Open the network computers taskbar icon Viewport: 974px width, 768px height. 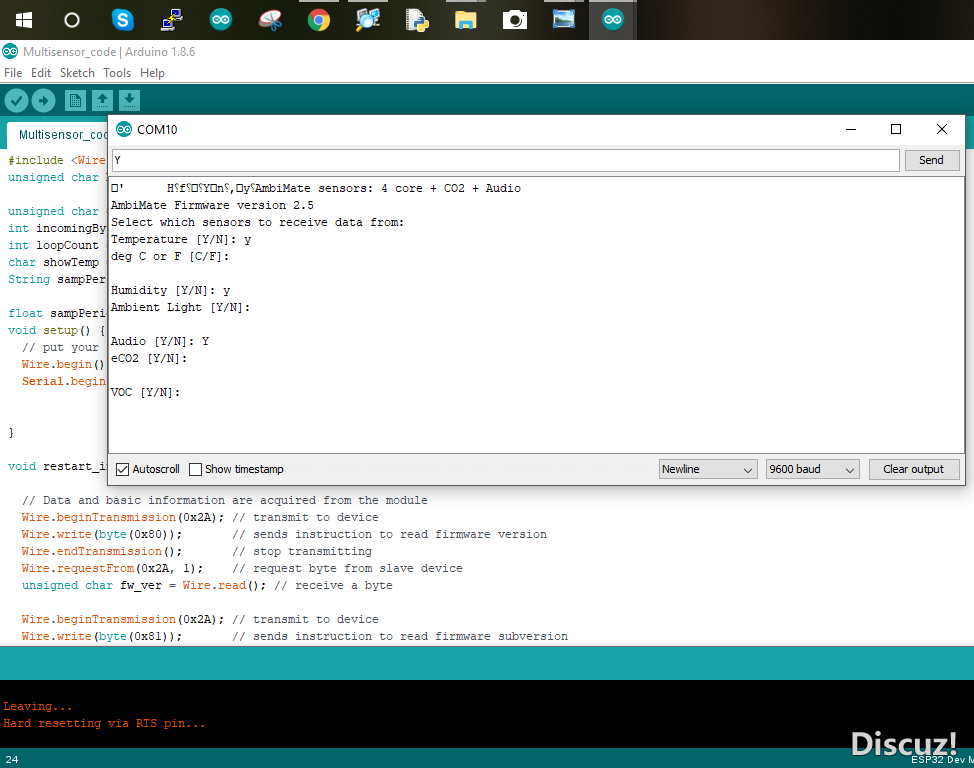click(x=171, y=20)
